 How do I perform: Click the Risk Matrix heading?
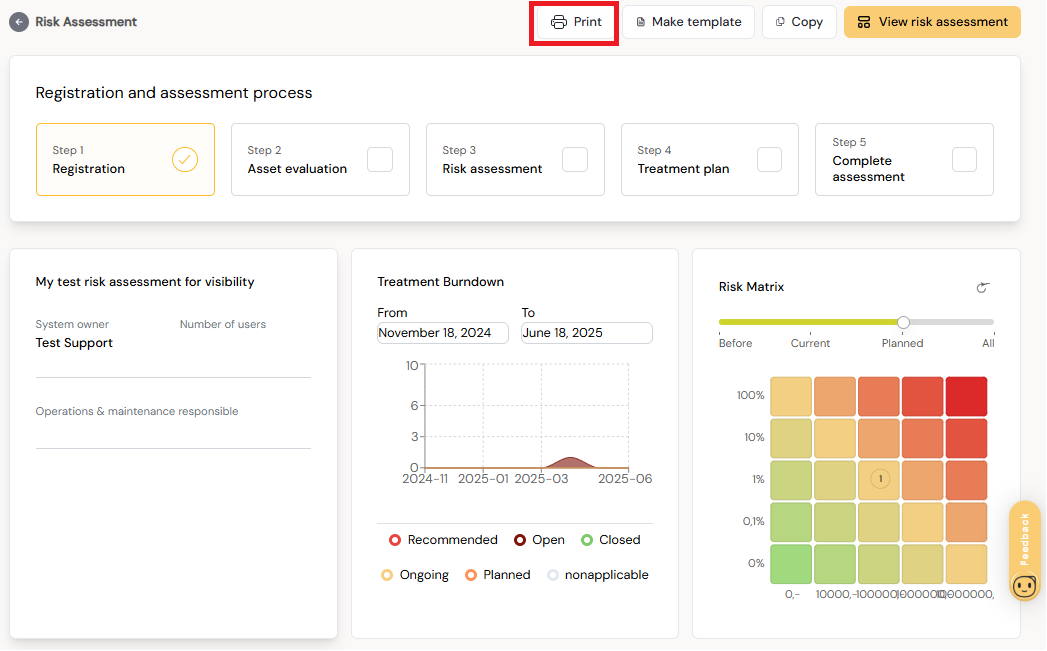[x=751, y=286]
